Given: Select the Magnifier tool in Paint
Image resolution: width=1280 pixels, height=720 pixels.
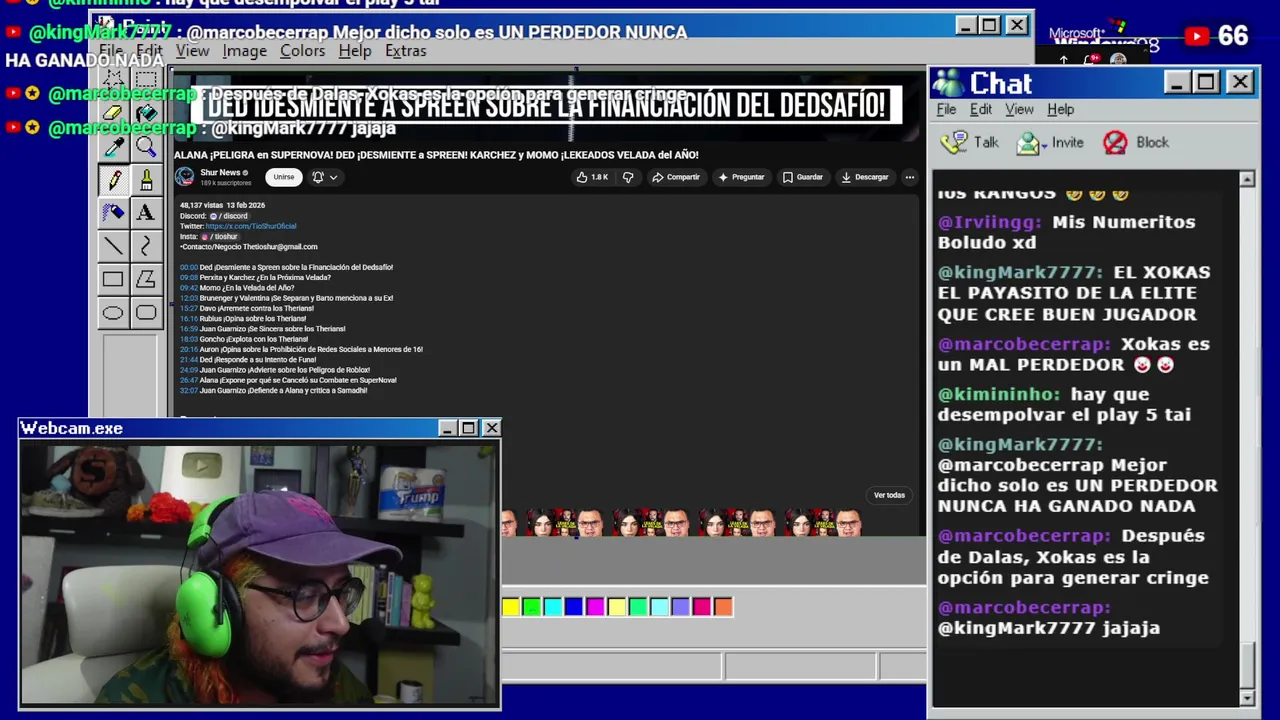Looking at the screenshot, I should click(x=146, y=147).
